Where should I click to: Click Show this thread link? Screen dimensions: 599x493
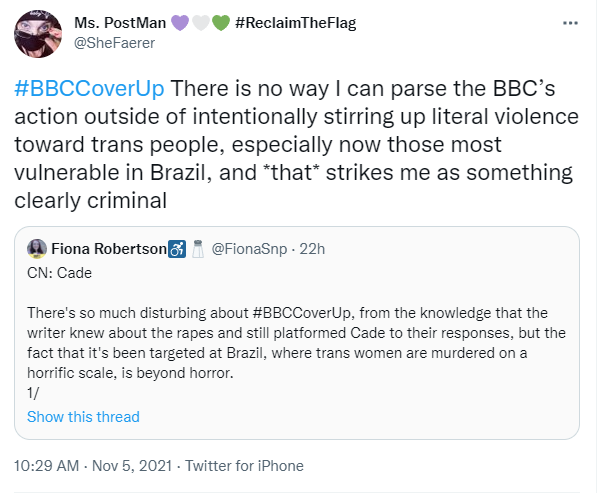[x=83, y=417]
